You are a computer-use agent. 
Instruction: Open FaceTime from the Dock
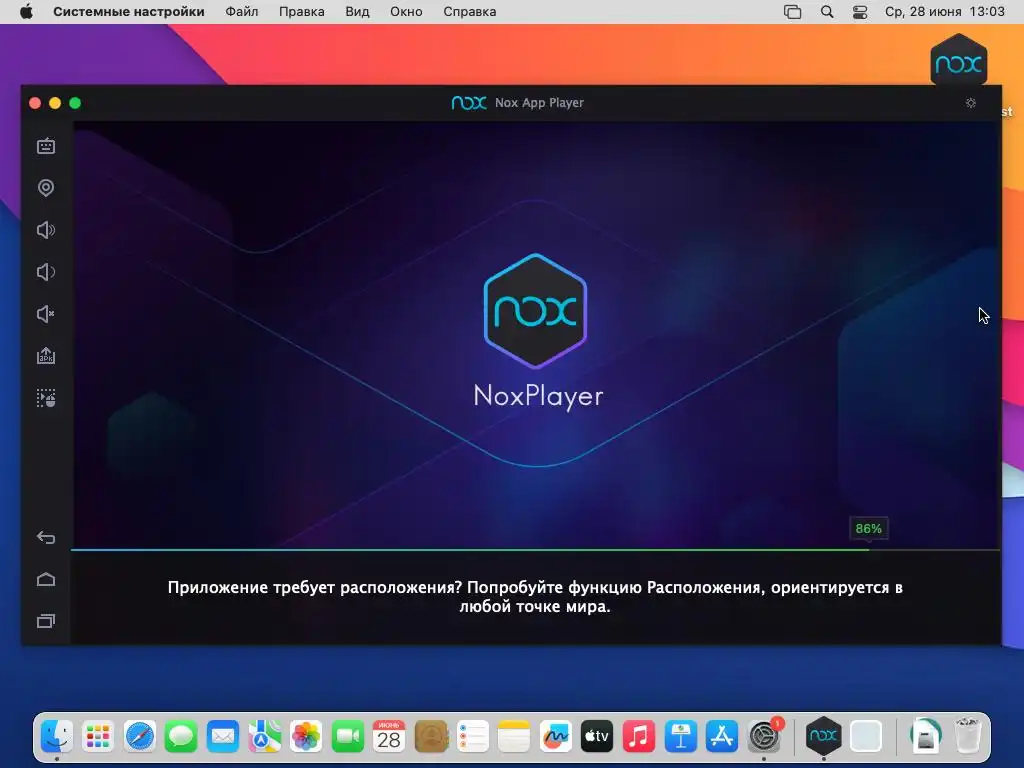(347, 737)
